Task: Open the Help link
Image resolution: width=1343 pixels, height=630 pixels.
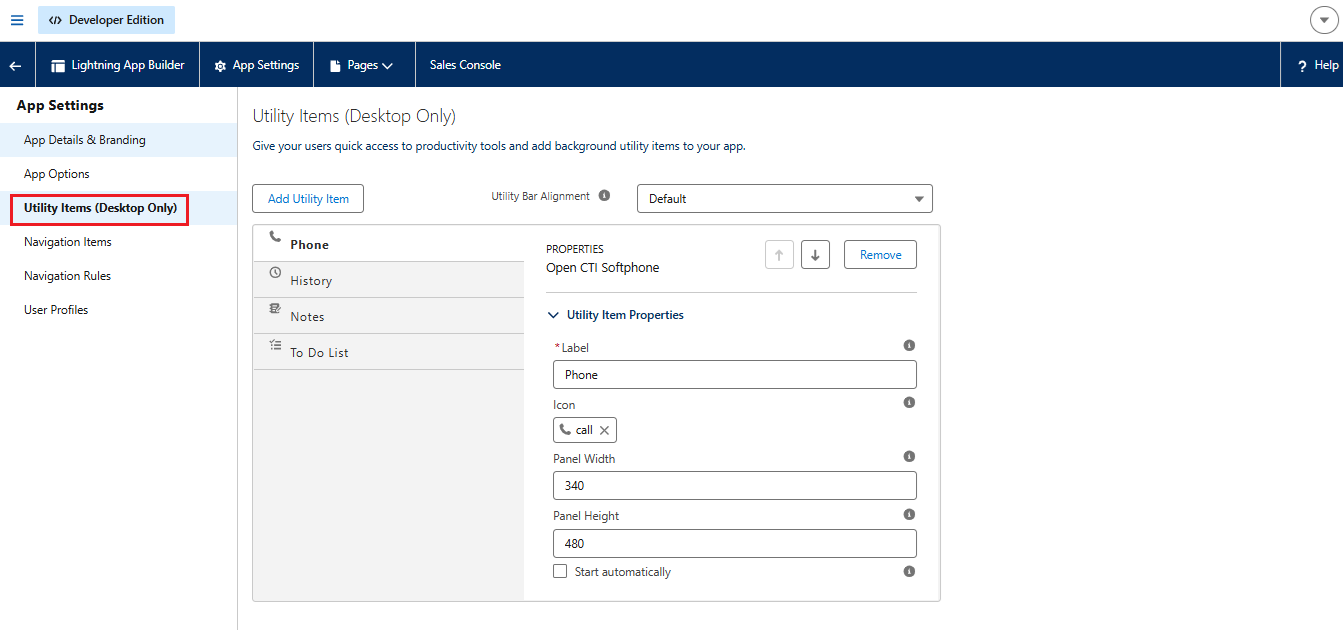Action: pyautogui.click(x=1318, y=65)
